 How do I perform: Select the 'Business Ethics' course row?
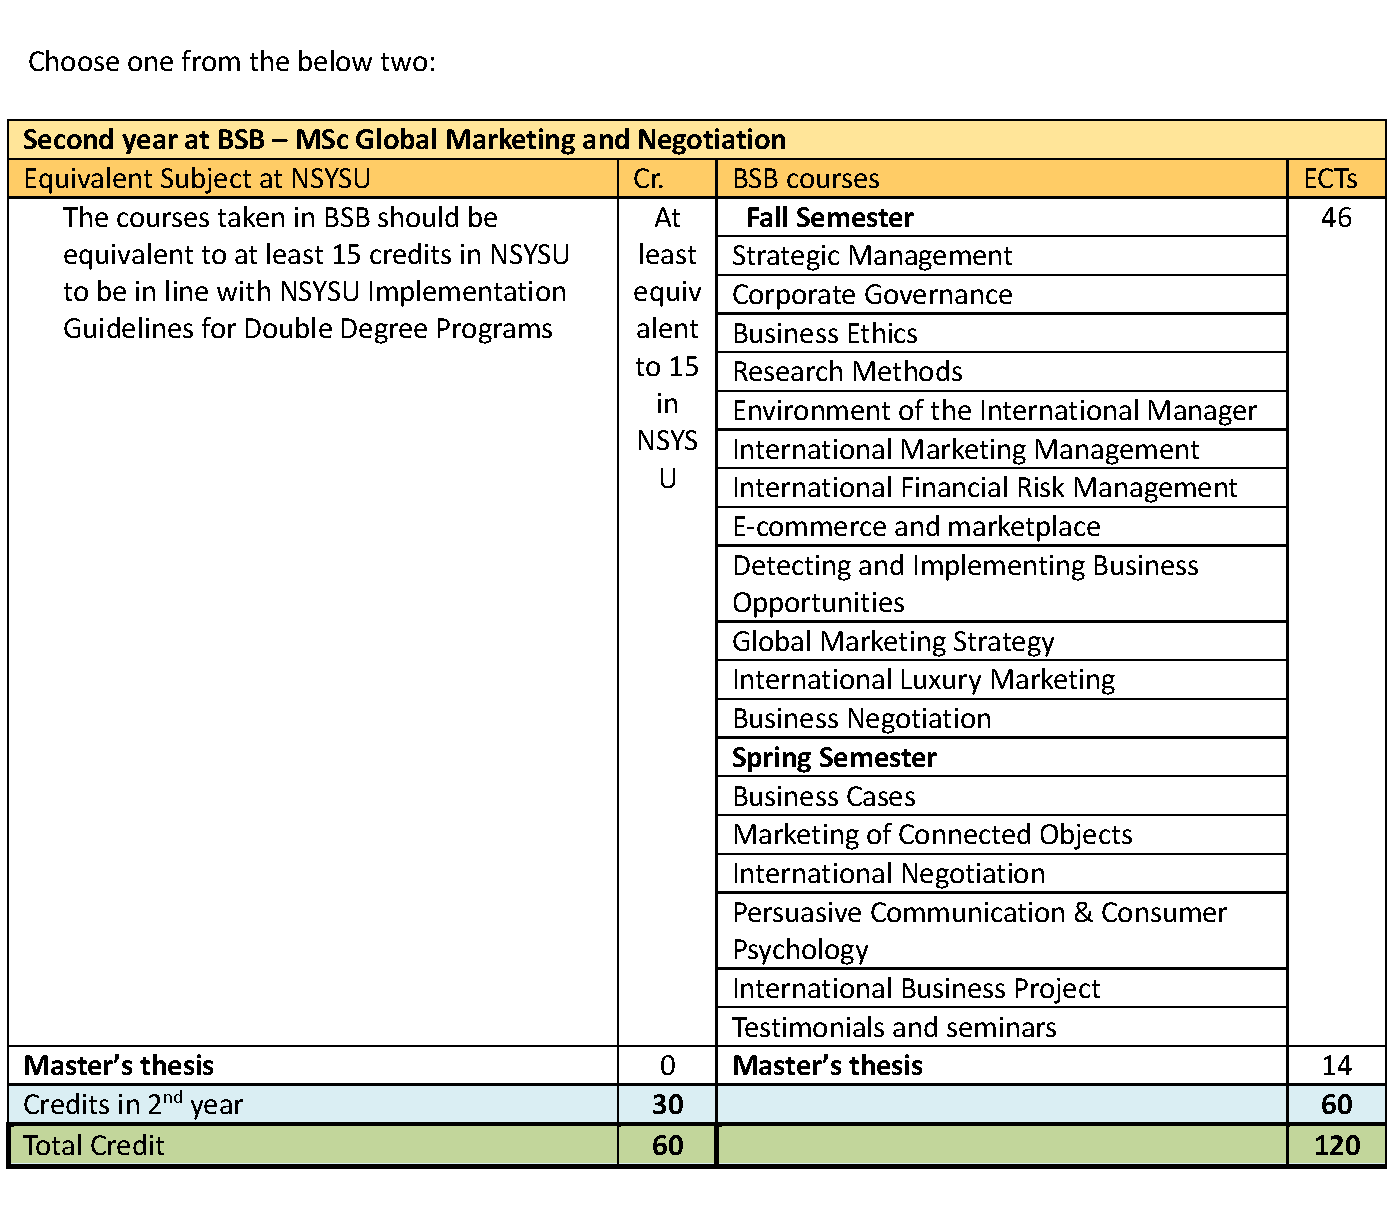1002,333
